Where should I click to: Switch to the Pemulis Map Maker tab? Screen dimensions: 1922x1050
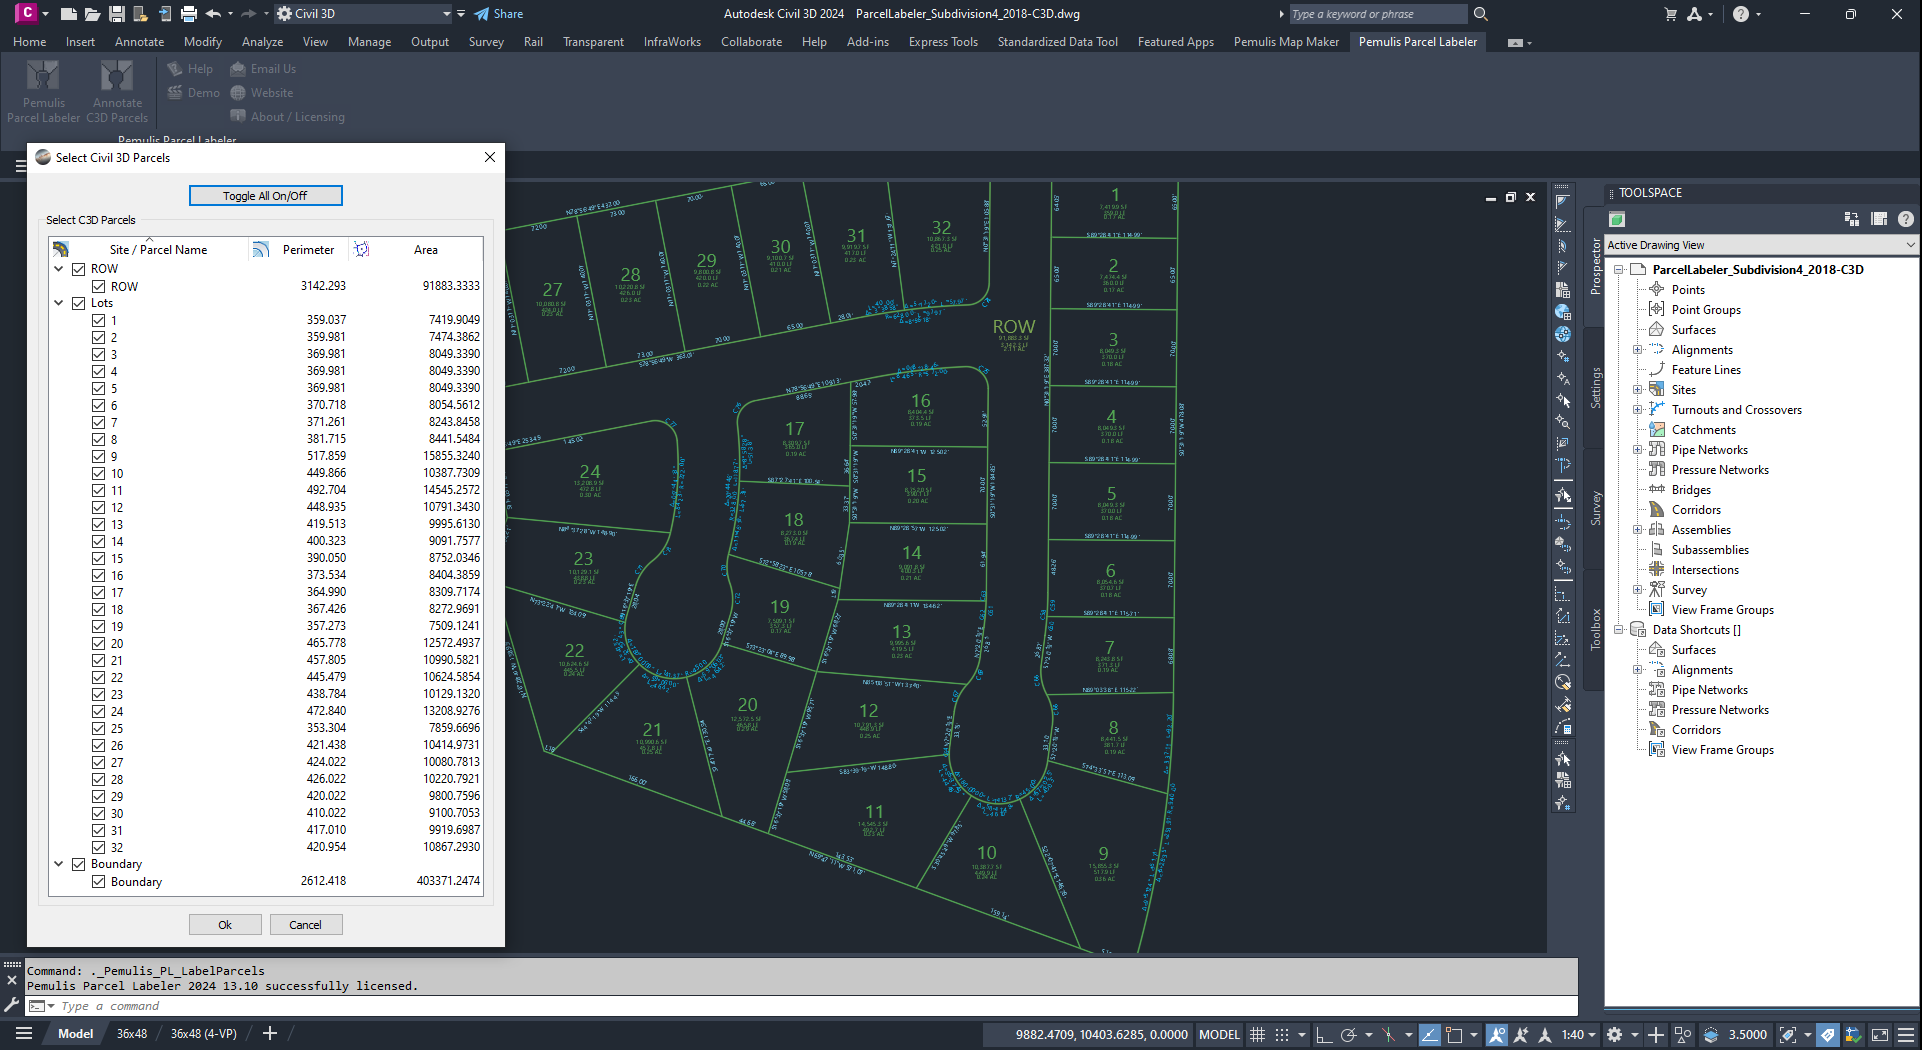click(x=1285, y=42)
